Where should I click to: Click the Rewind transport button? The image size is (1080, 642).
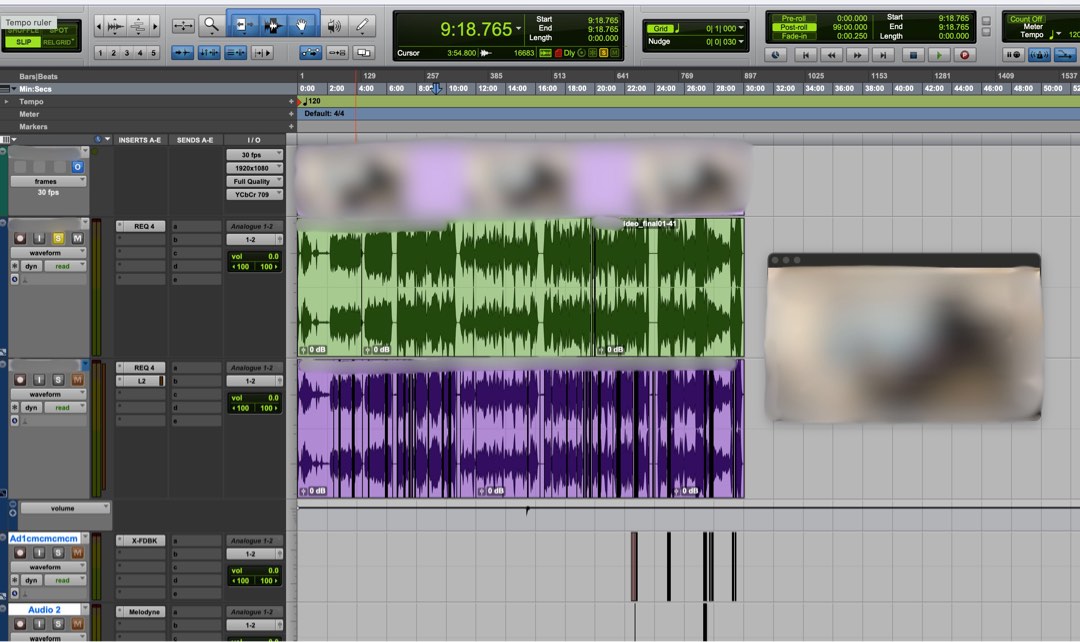point(831,54)
